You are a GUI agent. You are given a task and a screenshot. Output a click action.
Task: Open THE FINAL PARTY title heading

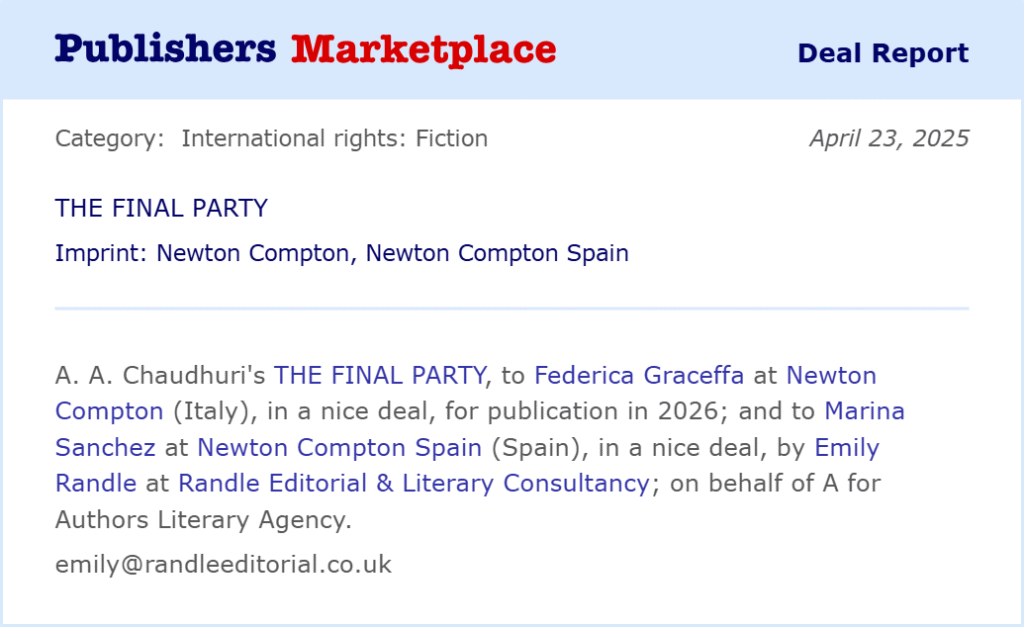(161, 208)
